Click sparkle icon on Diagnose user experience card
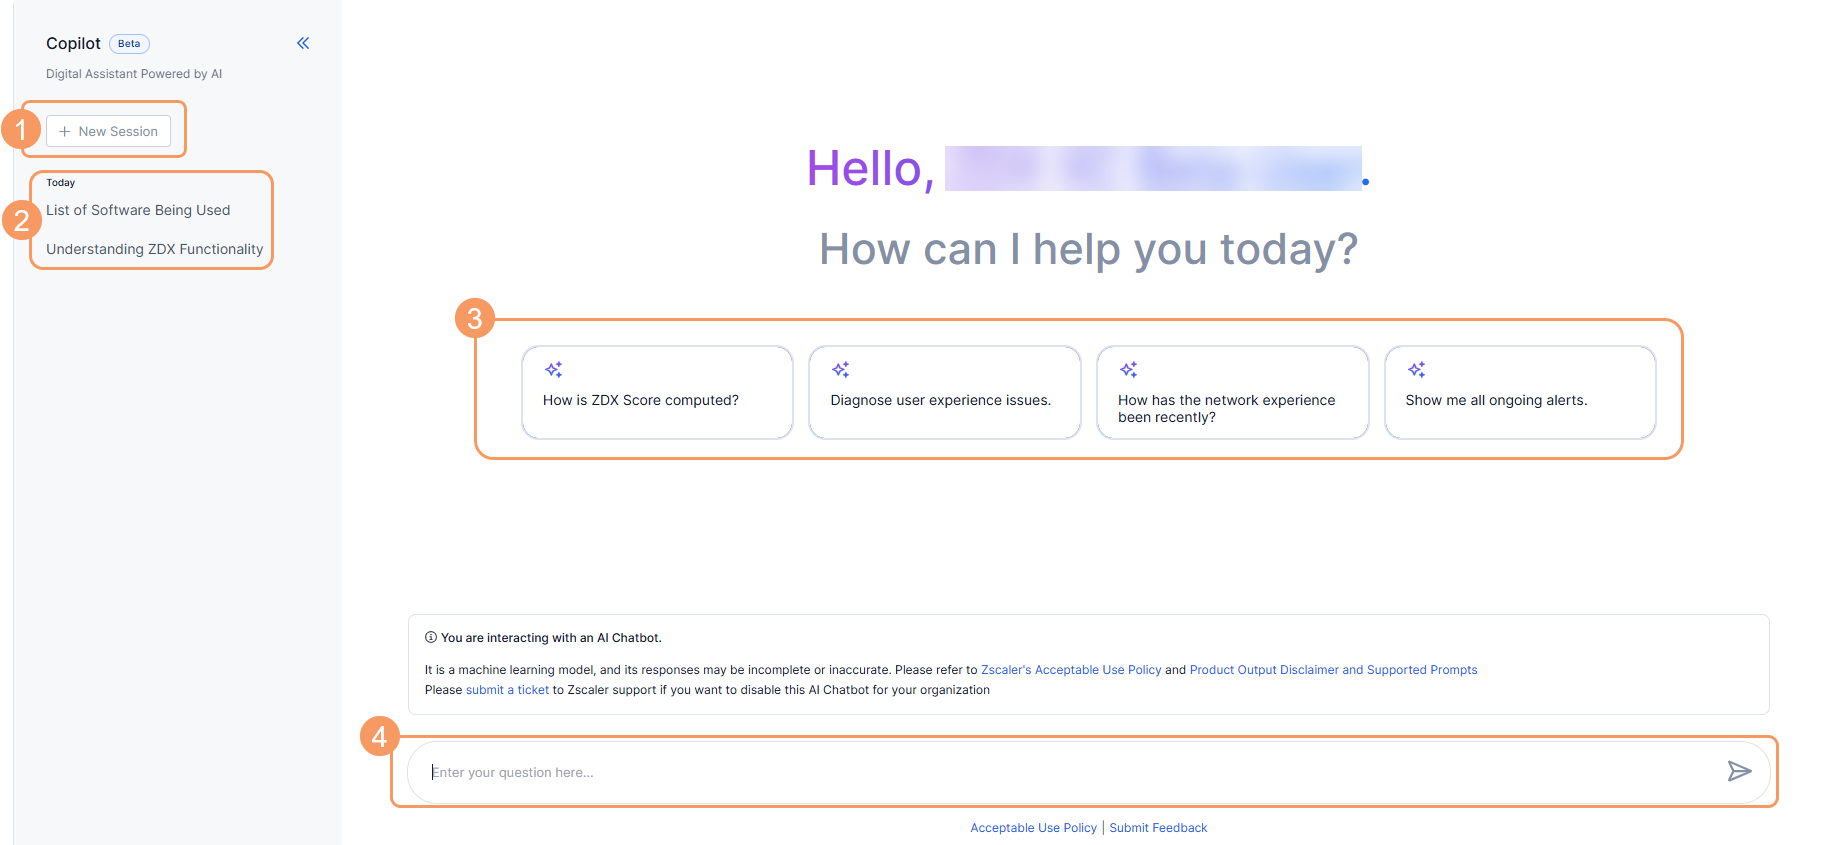Viewport: 1826px width, 845px height. tap(841, 370)
